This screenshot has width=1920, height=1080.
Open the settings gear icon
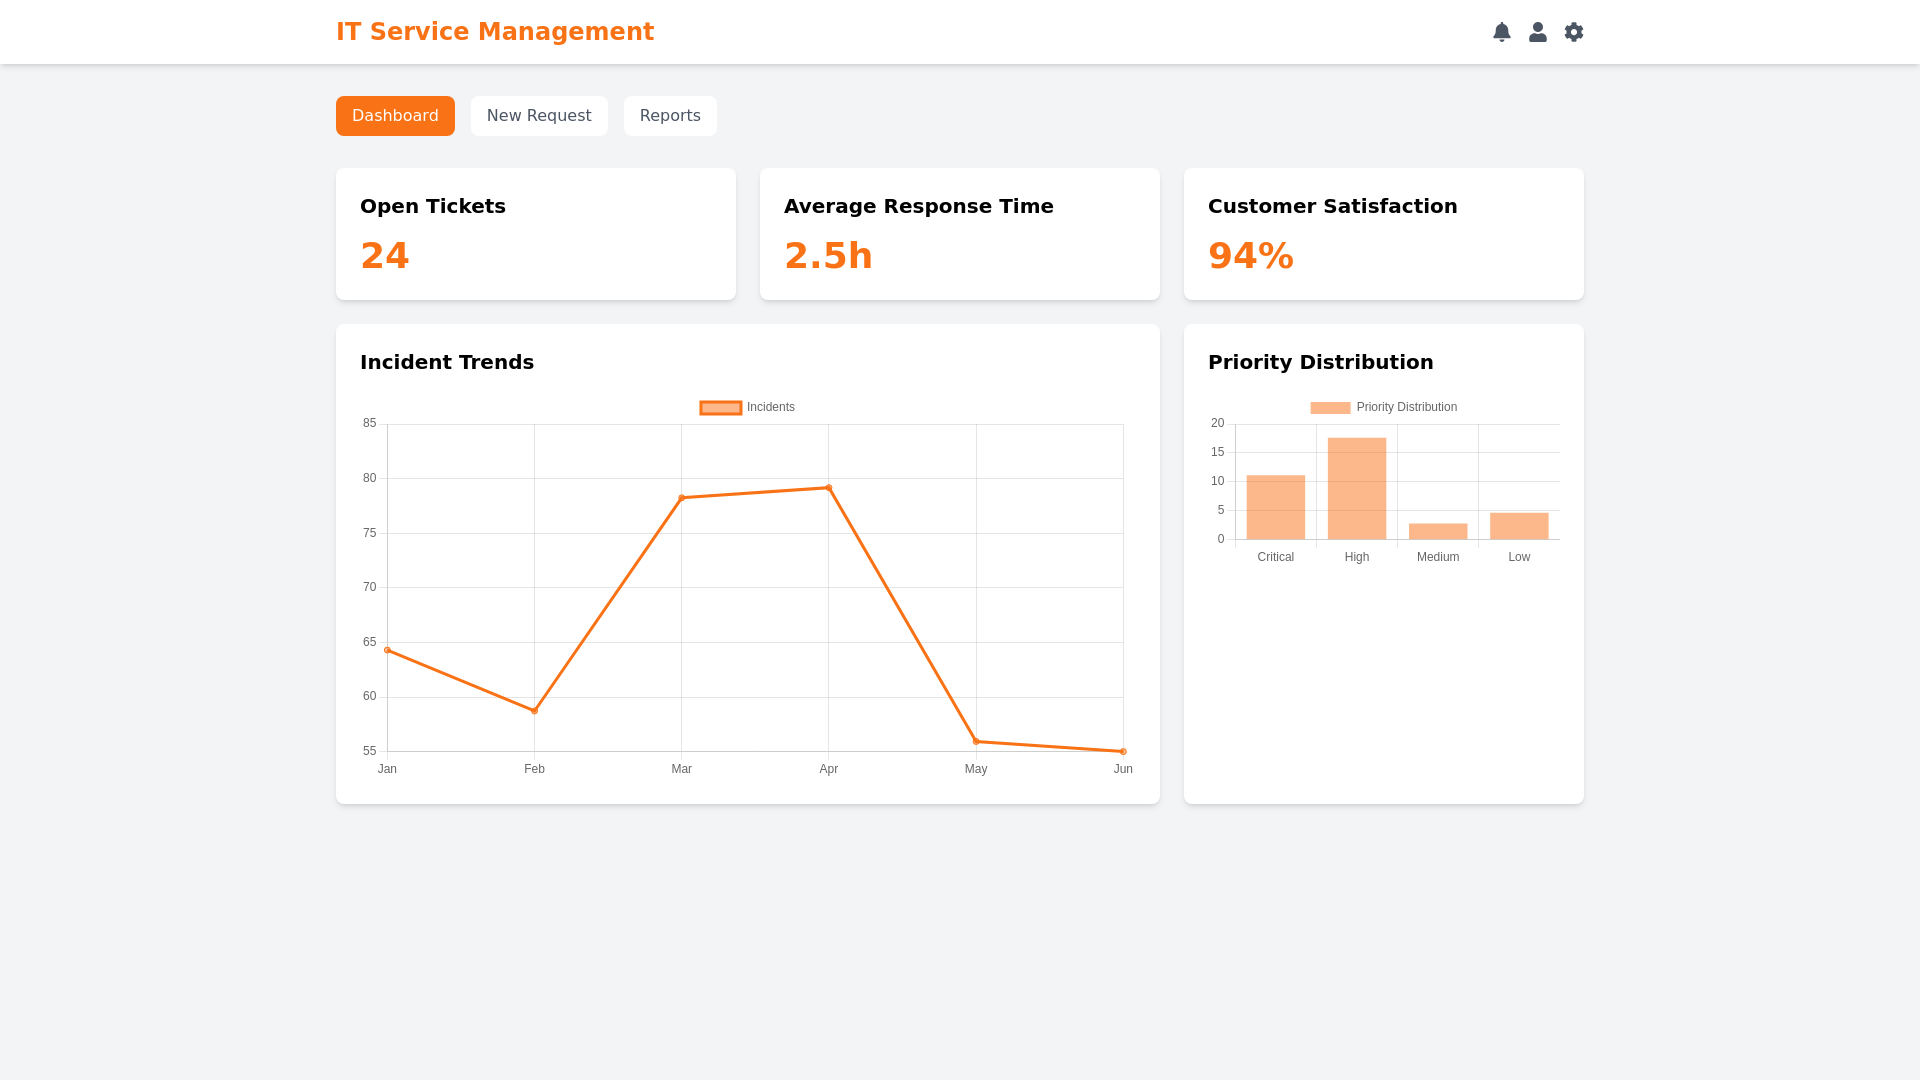pyautogui.click(x=1573, y=32)
